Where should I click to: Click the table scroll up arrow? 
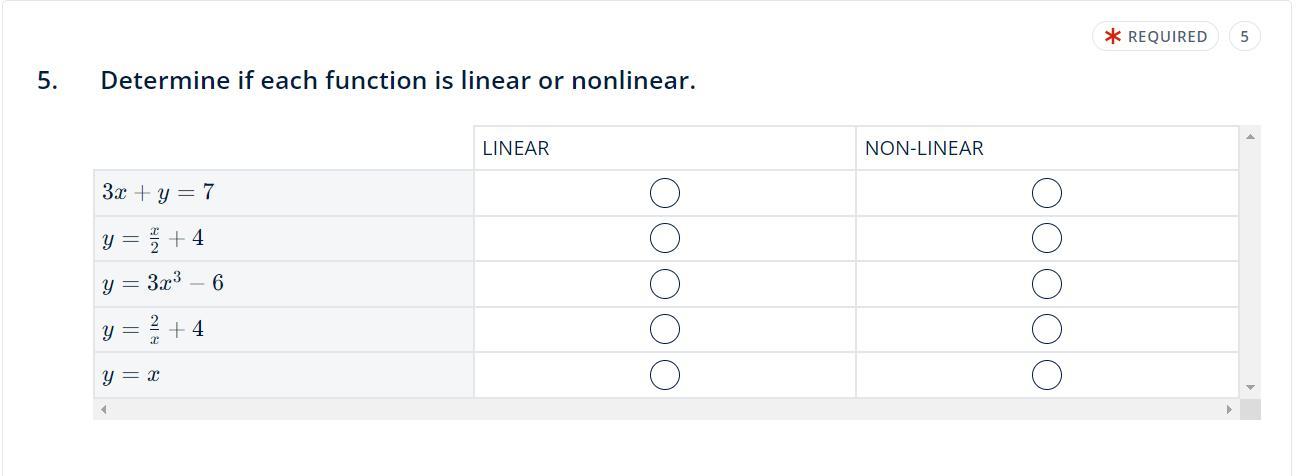click(1250, 136)
